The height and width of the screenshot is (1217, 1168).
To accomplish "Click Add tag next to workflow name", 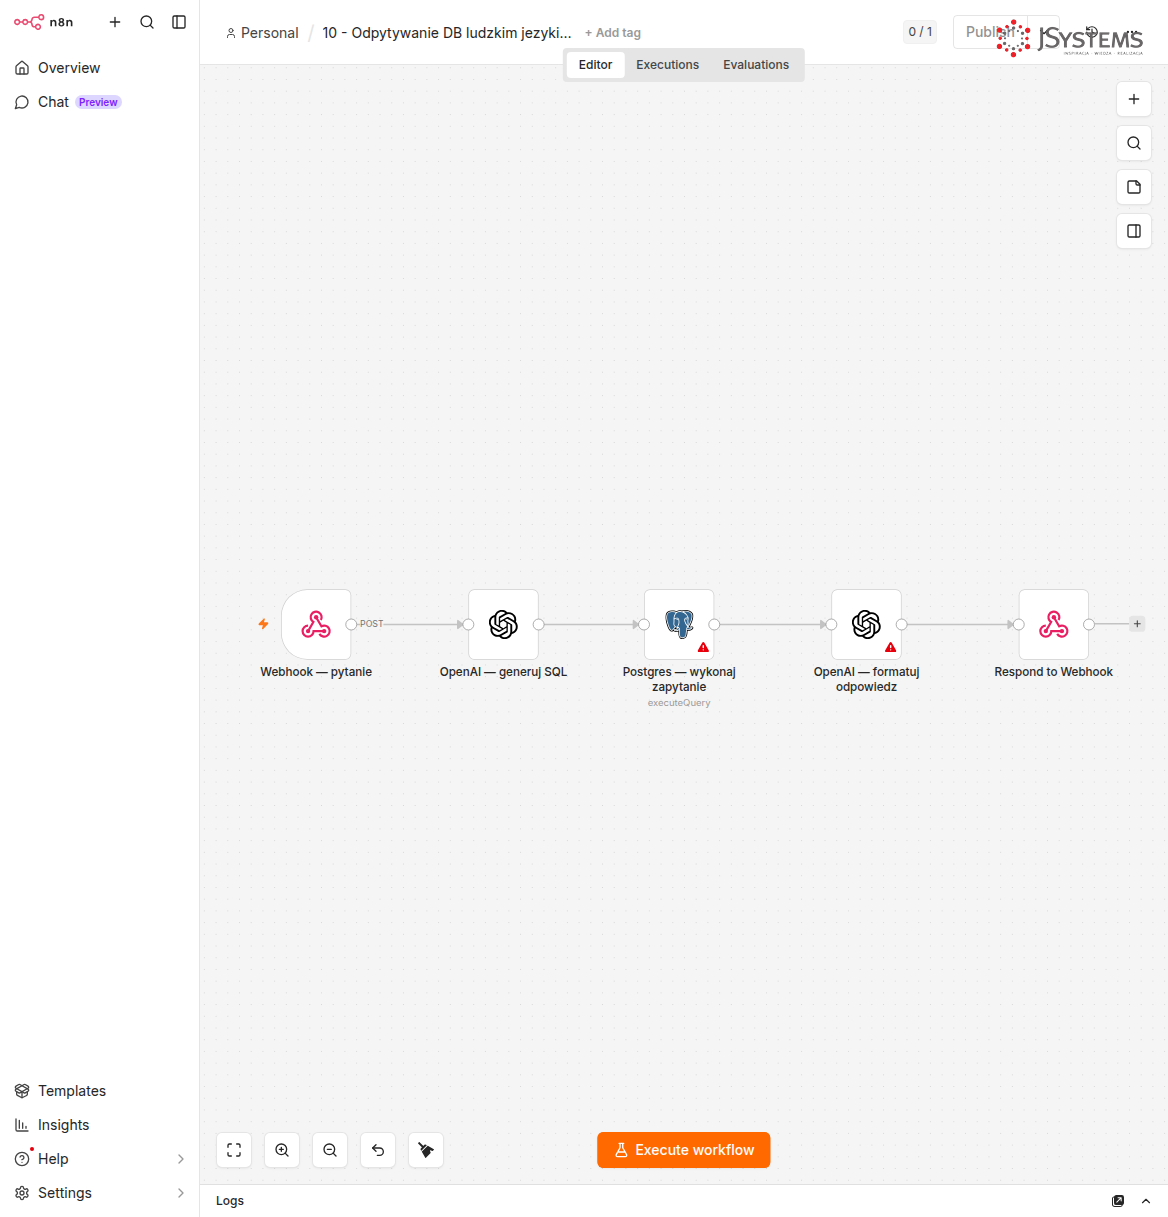I will [x=613, y=33].
